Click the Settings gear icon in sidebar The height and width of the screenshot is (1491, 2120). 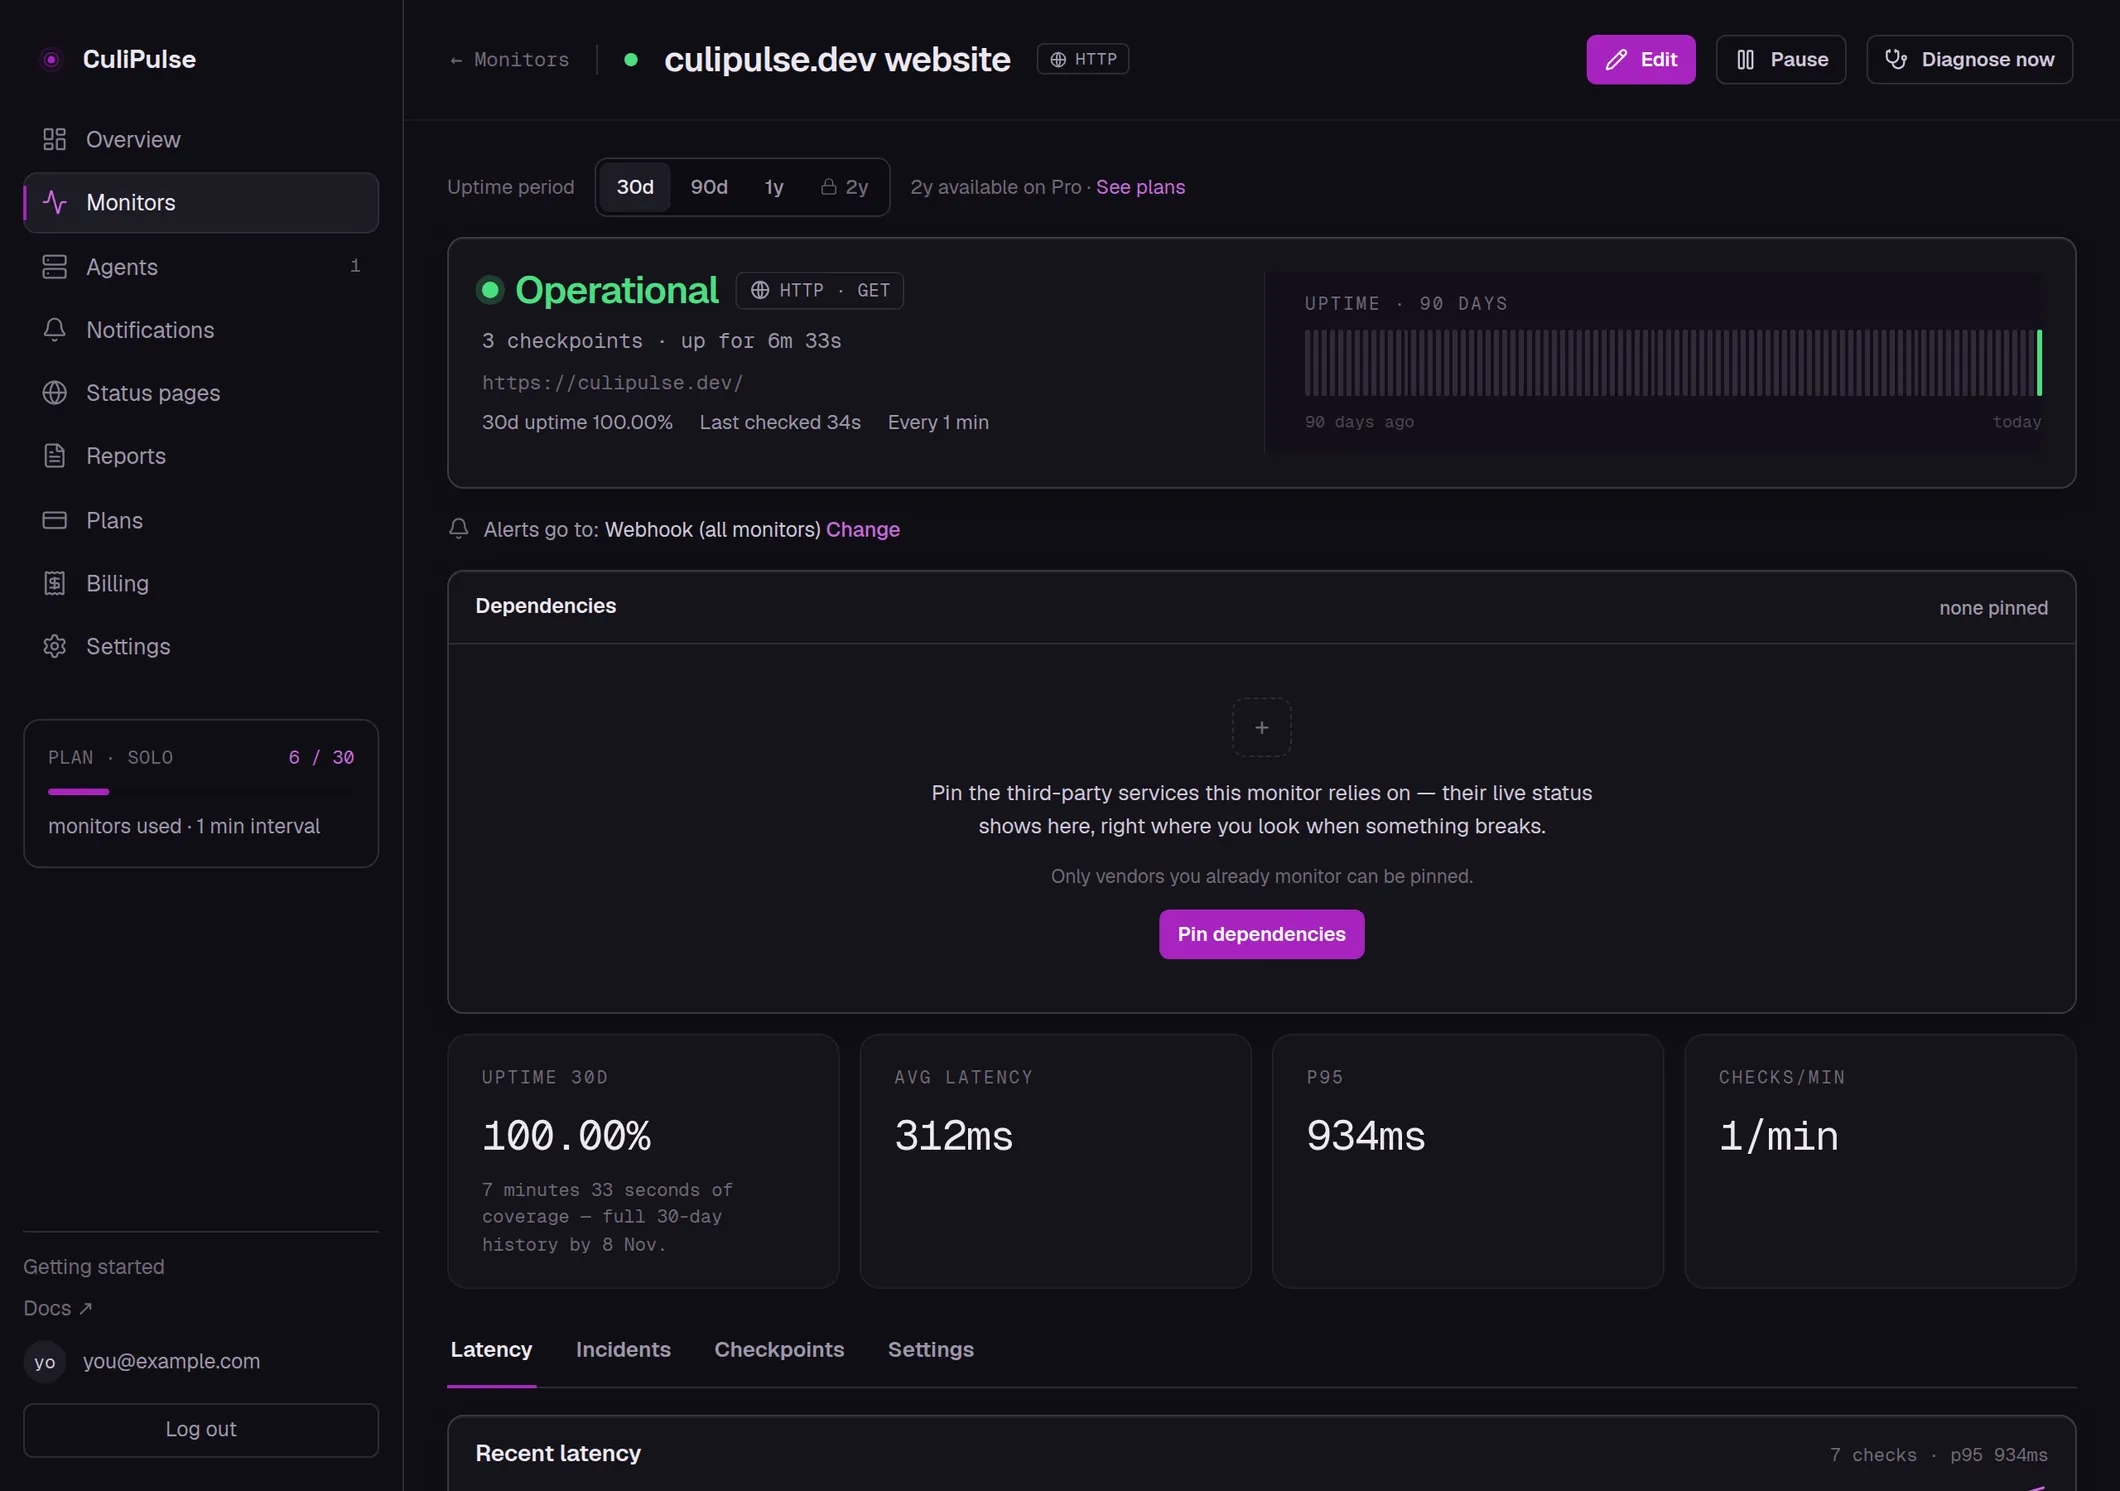pos(54,646)
